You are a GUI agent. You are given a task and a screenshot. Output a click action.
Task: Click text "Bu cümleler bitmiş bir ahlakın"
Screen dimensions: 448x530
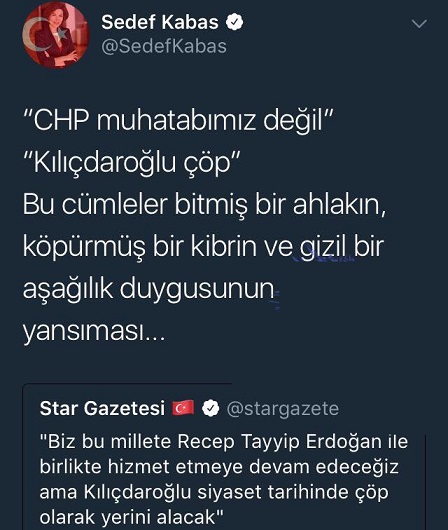204,205
